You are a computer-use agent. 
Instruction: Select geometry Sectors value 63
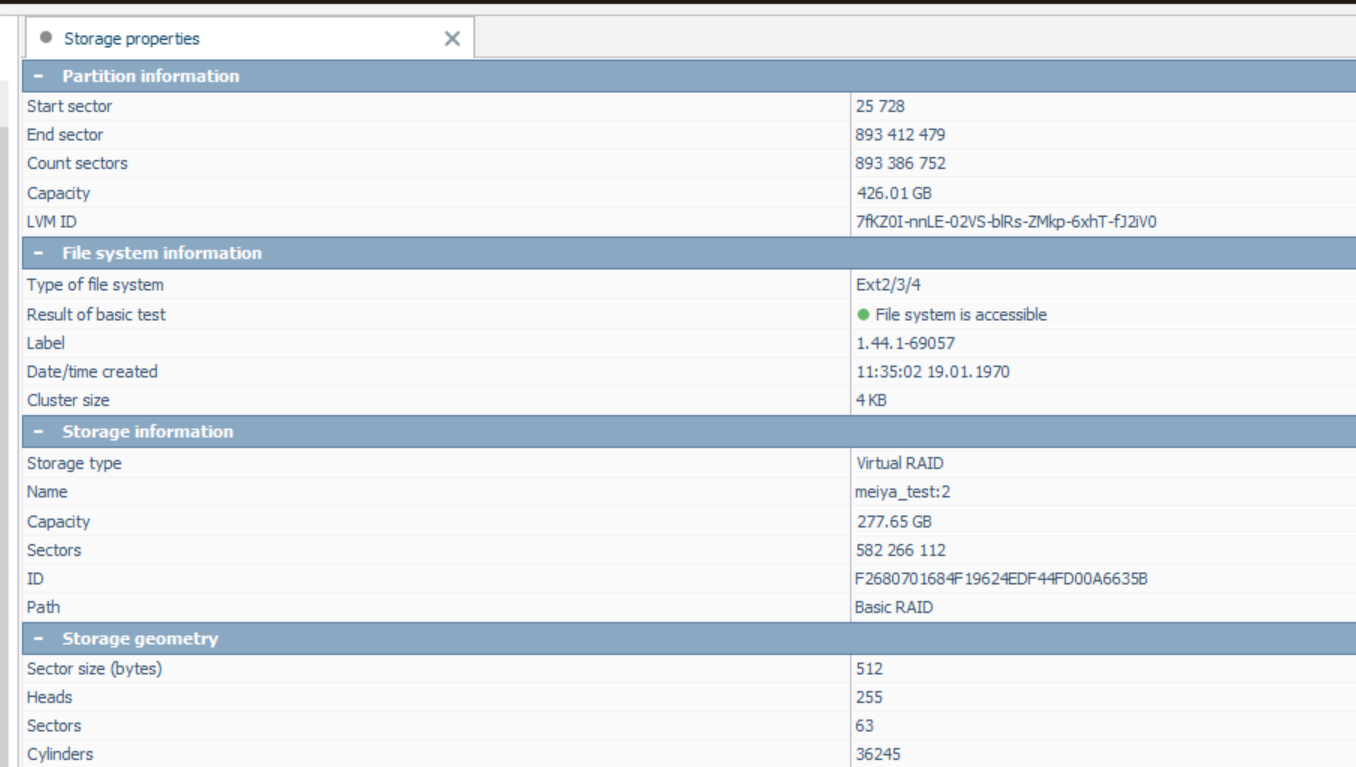point(865,726)
